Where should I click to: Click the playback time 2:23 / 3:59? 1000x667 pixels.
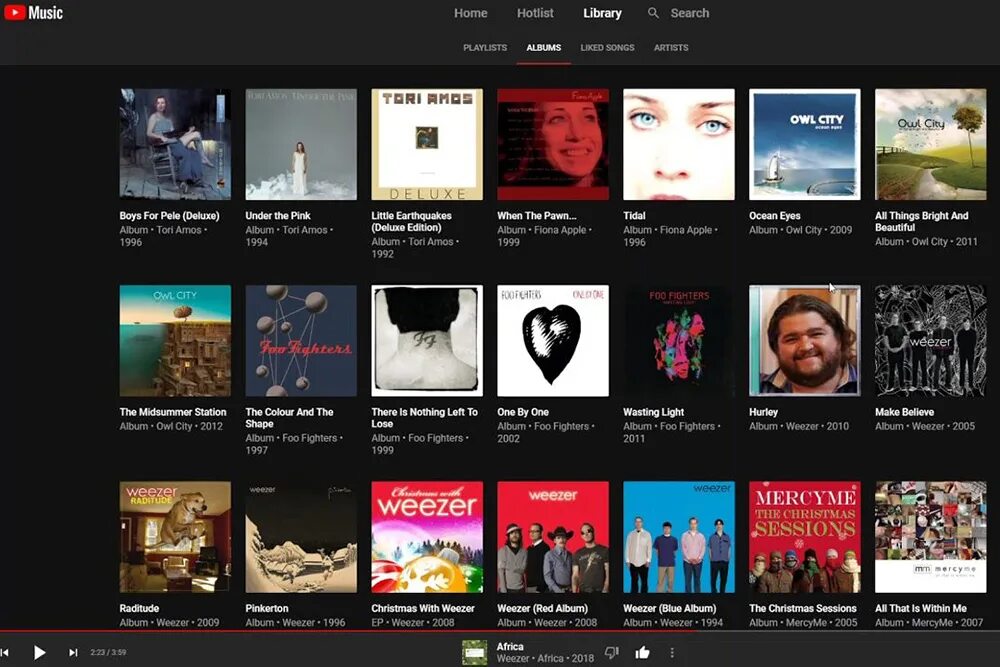[x=108, y=652]
